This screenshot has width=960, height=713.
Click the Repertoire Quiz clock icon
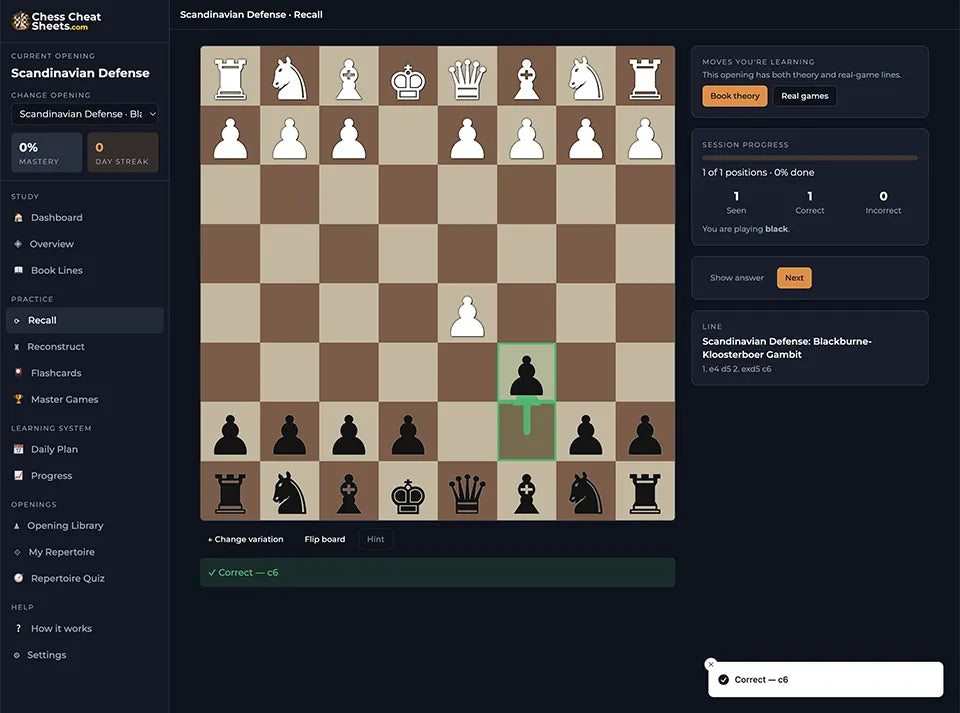(18, 578)
